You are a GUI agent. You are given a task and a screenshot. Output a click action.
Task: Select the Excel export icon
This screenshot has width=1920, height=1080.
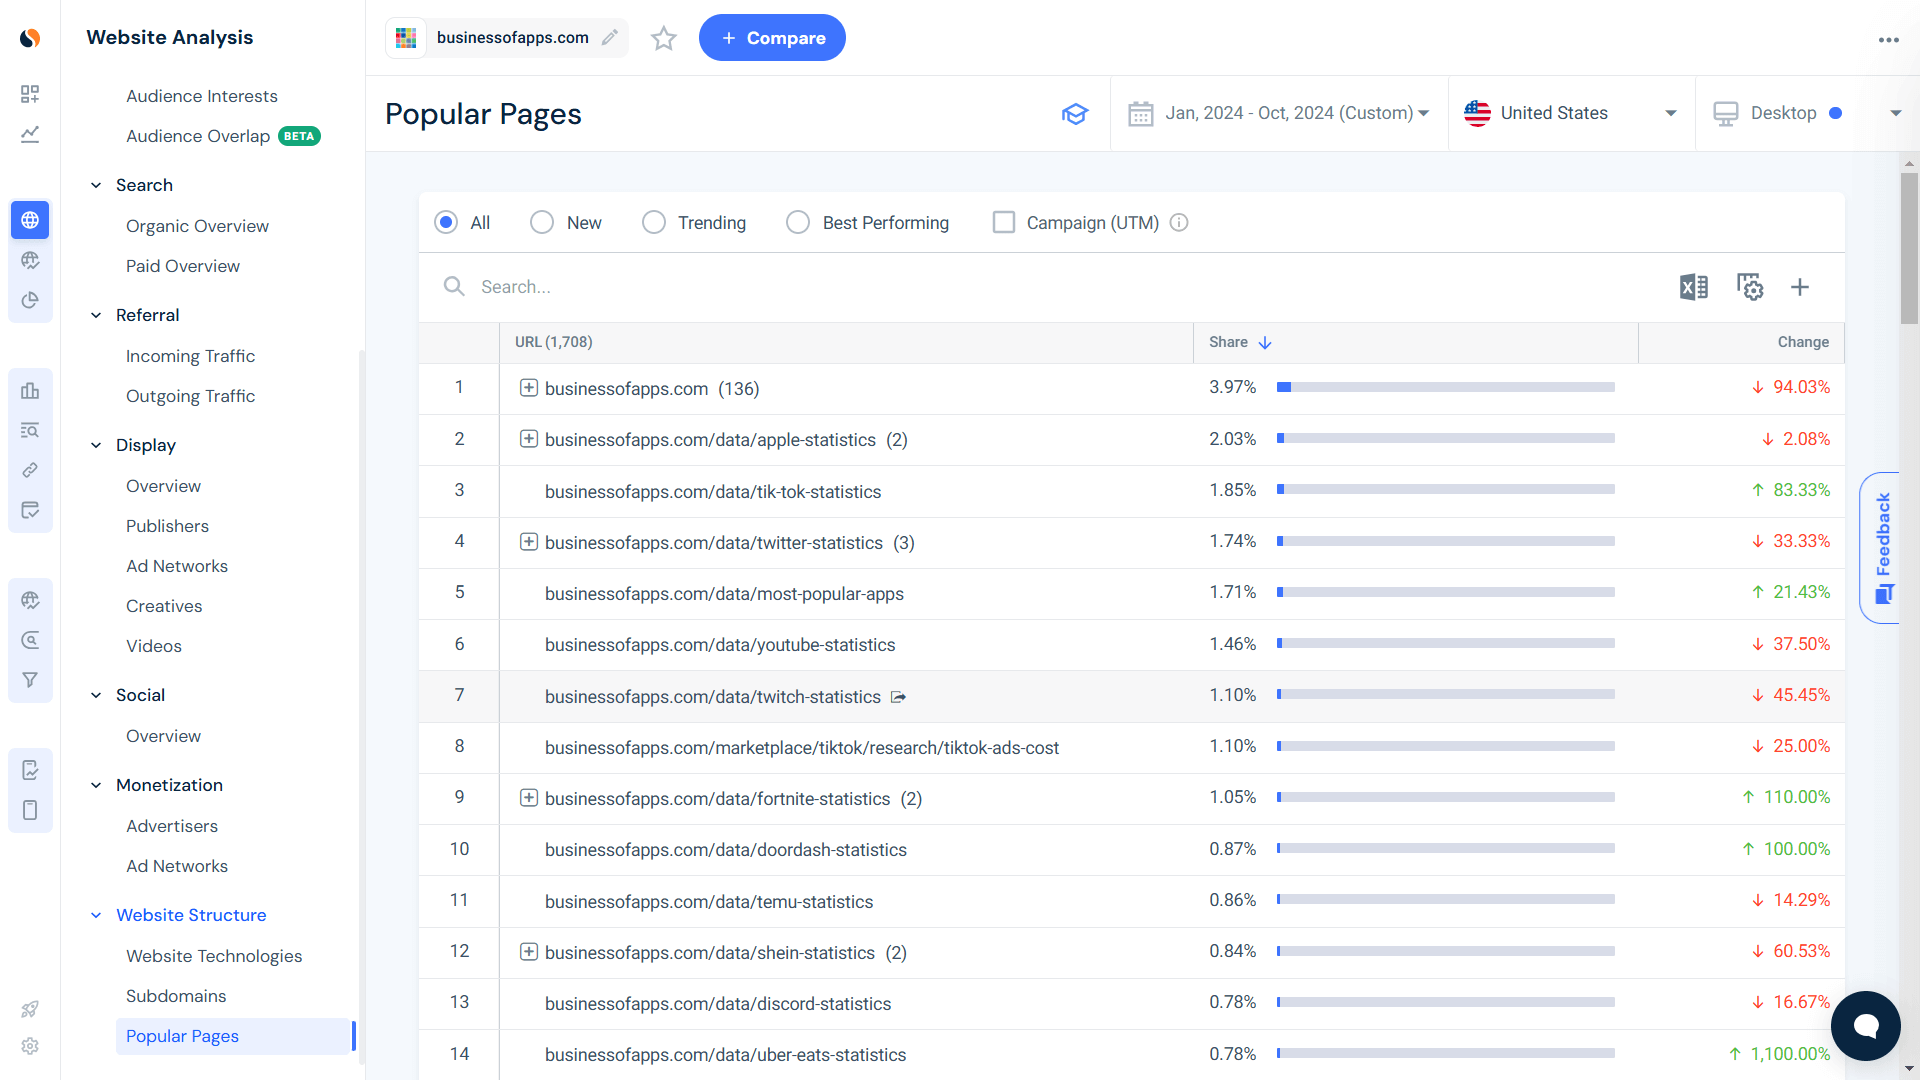point(1693,287)
